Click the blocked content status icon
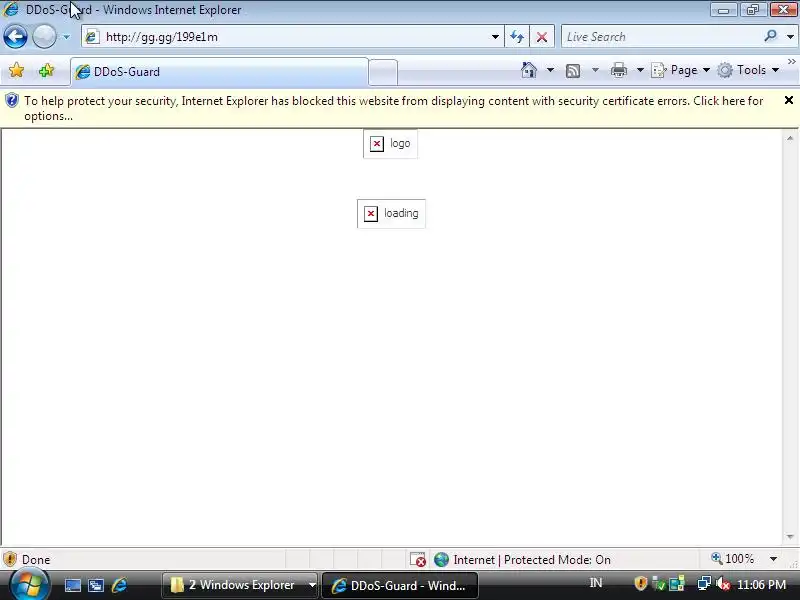This screenshot has width=800, height=600. (418, 560)
